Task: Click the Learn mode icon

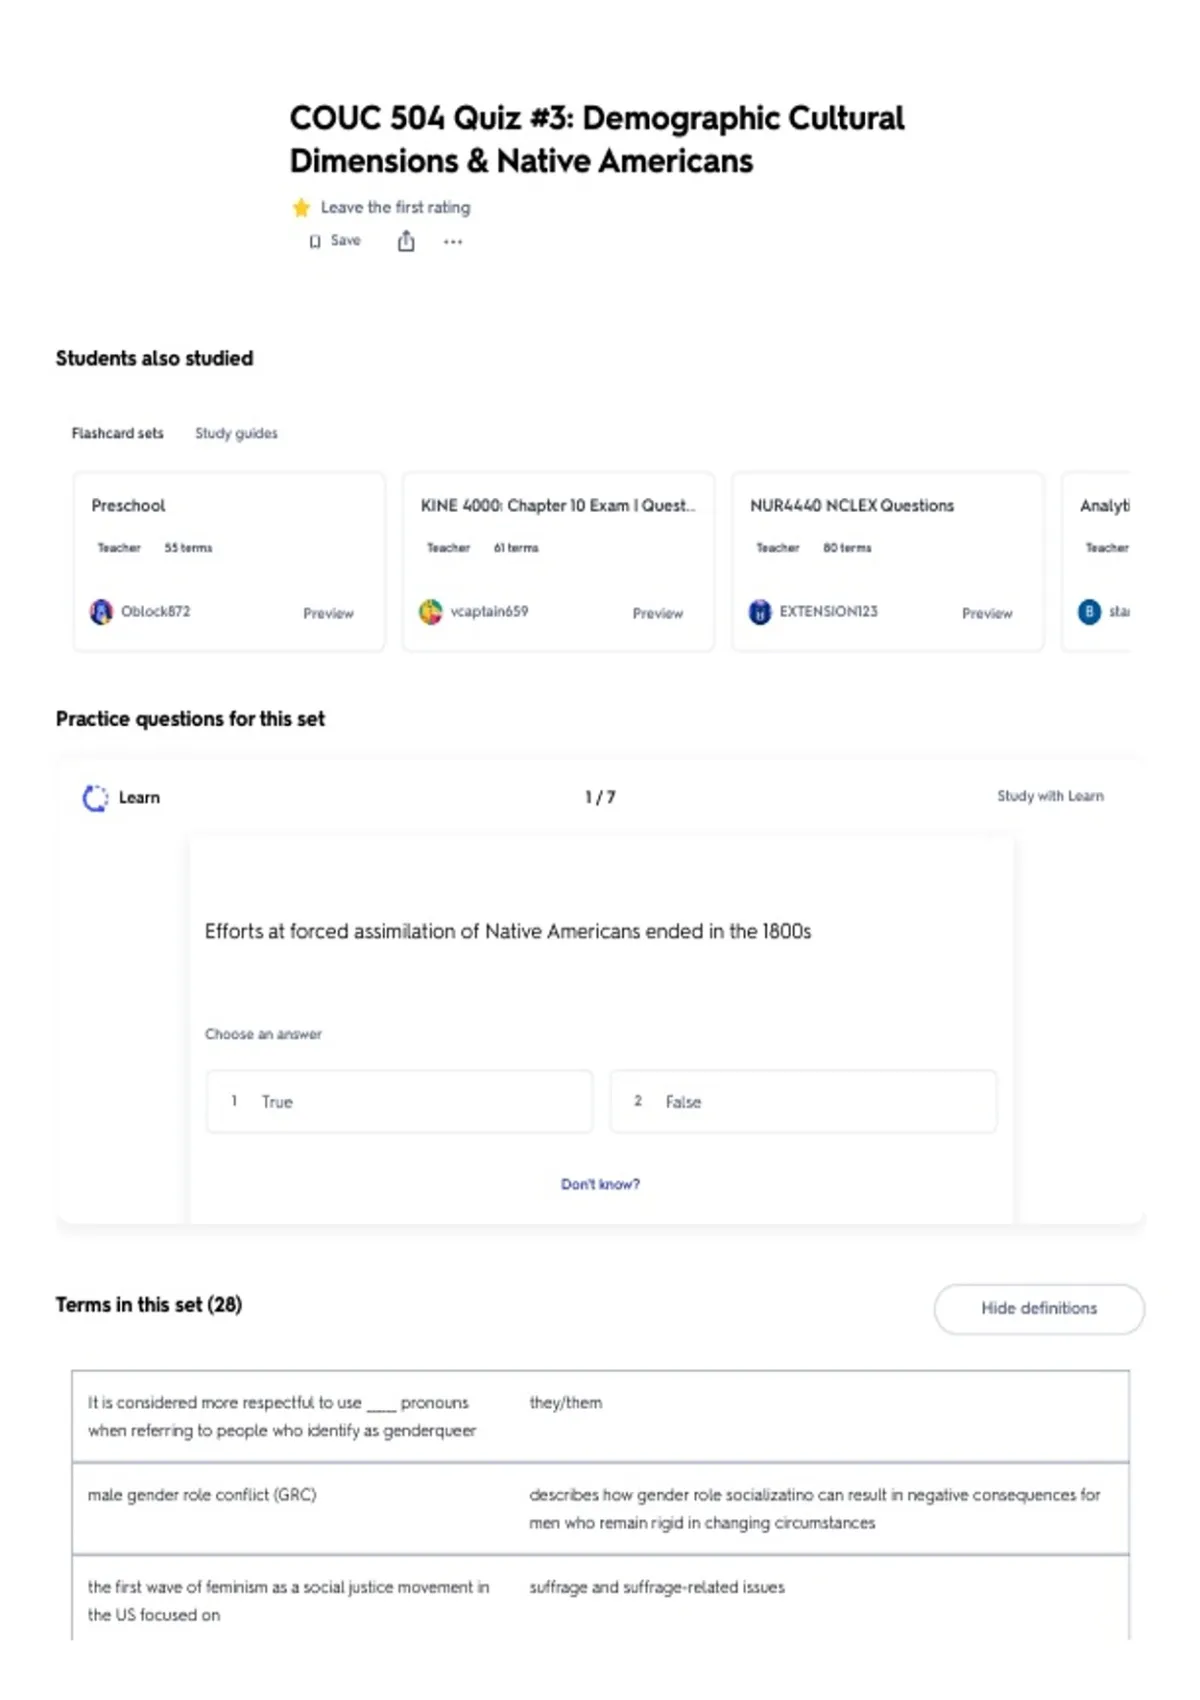Action: point(95,798)
